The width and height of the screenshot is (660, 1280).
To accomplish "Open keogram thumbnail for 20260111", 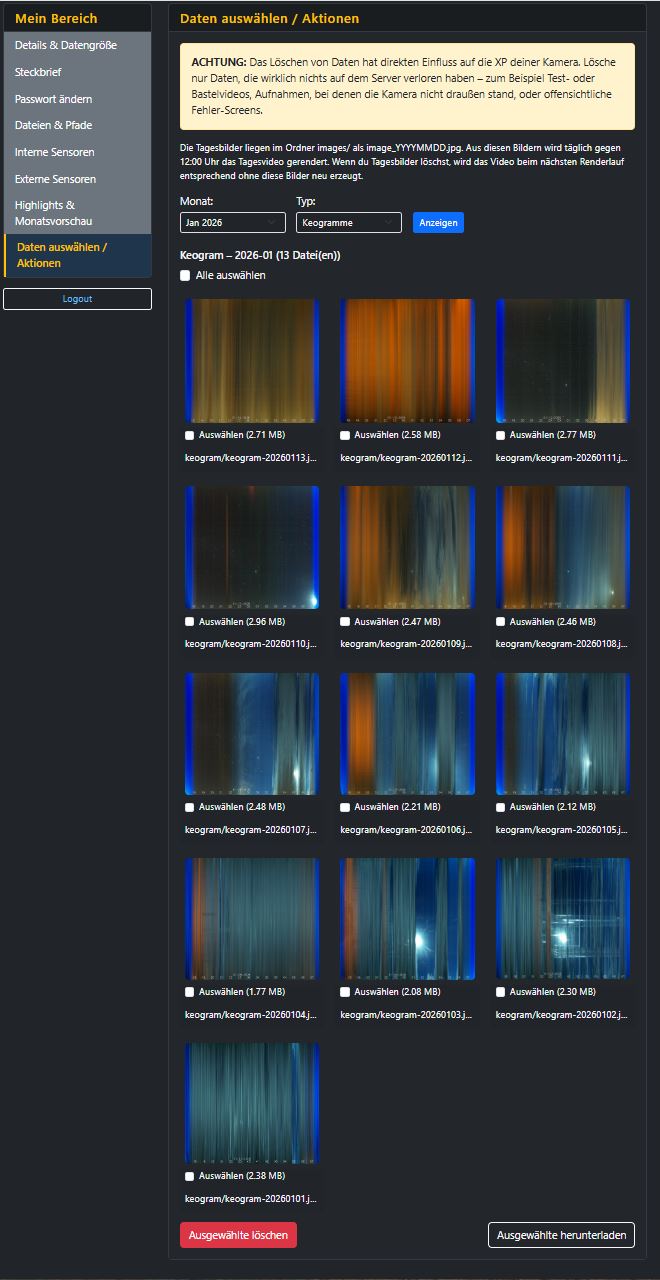I will [562, 361].
